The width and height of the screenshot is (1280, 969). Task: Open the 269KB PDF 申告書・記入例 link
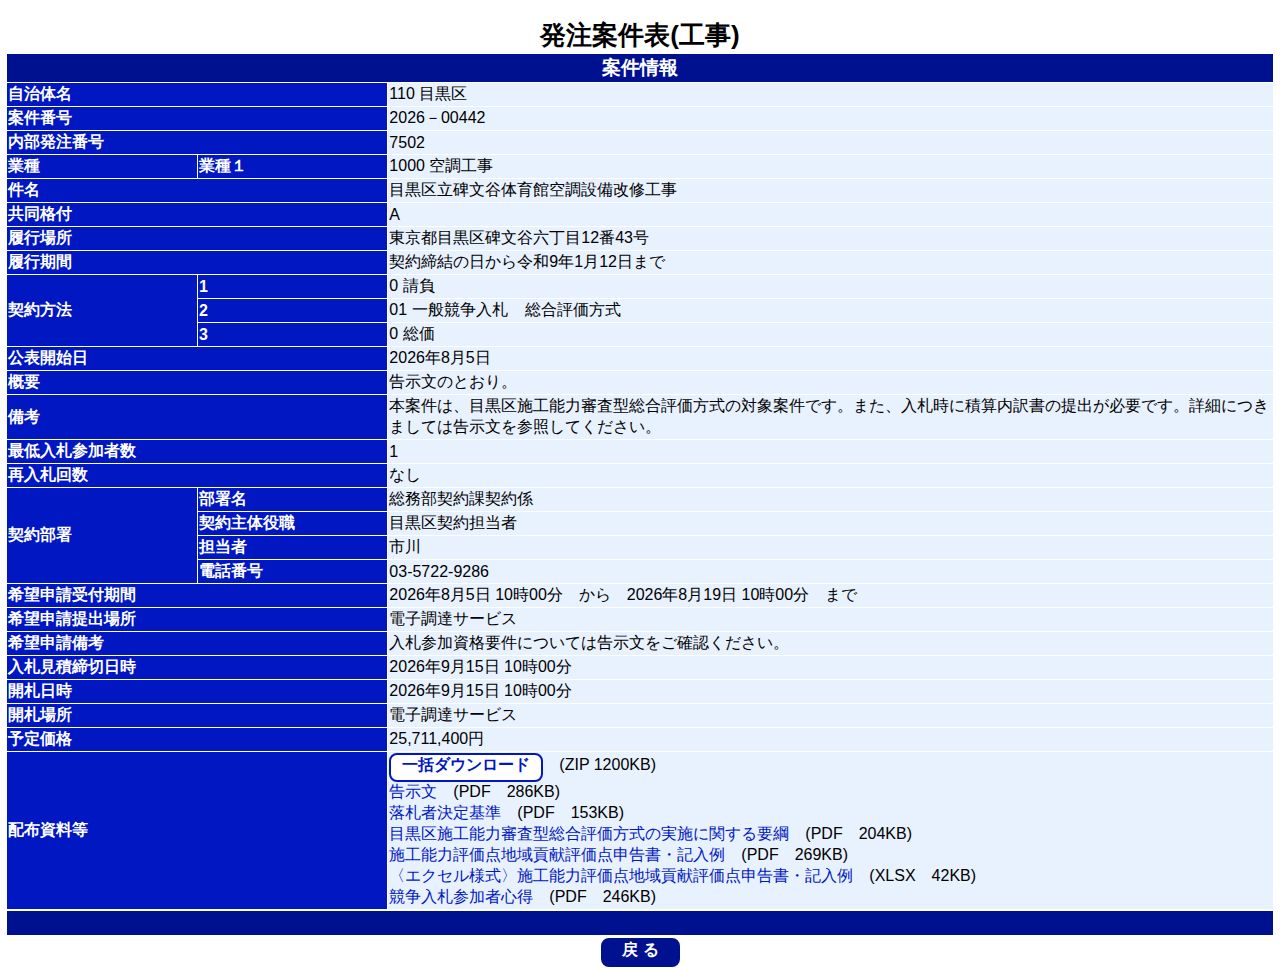pyautogui.click(x=557, y=854)
